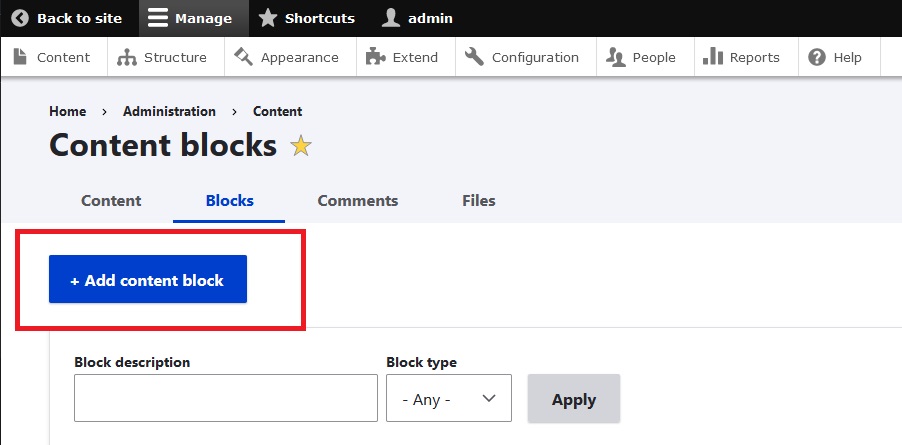Click the admin user icon

[x=391, y=18]
